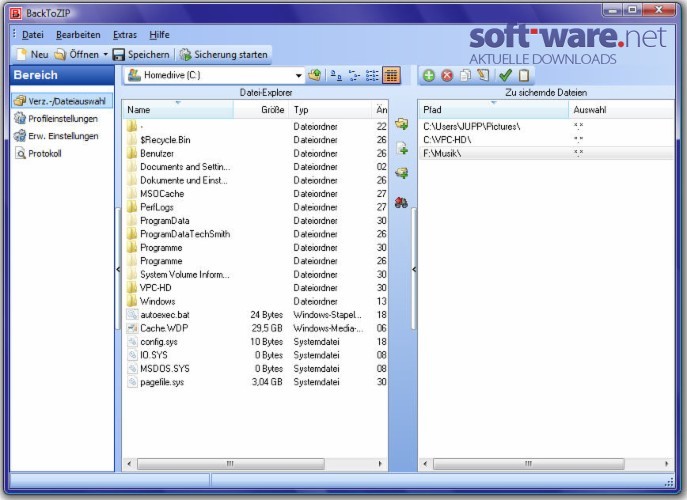Open the Hilfe menu

159,35
